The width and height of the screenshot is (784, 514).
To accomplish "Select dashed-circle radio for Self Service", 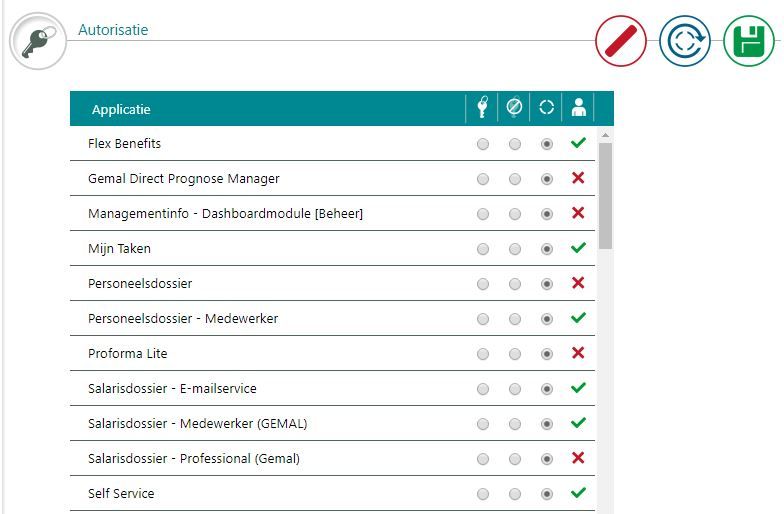I will 546,494.
